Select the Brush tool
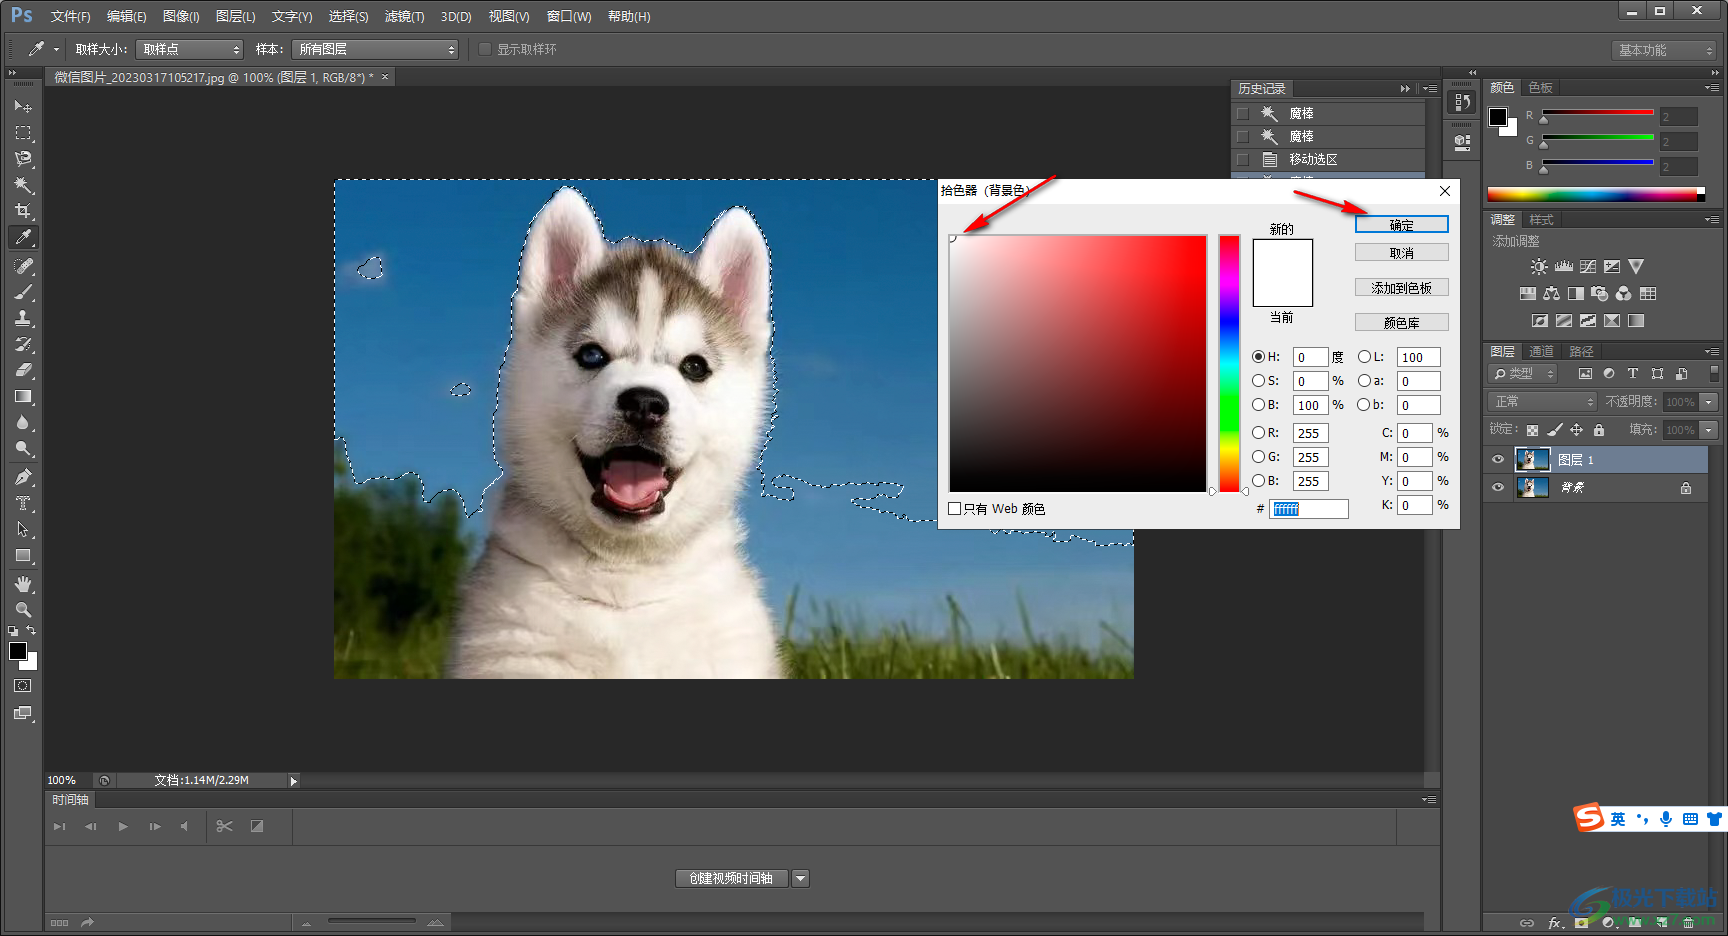 [23, 292]
